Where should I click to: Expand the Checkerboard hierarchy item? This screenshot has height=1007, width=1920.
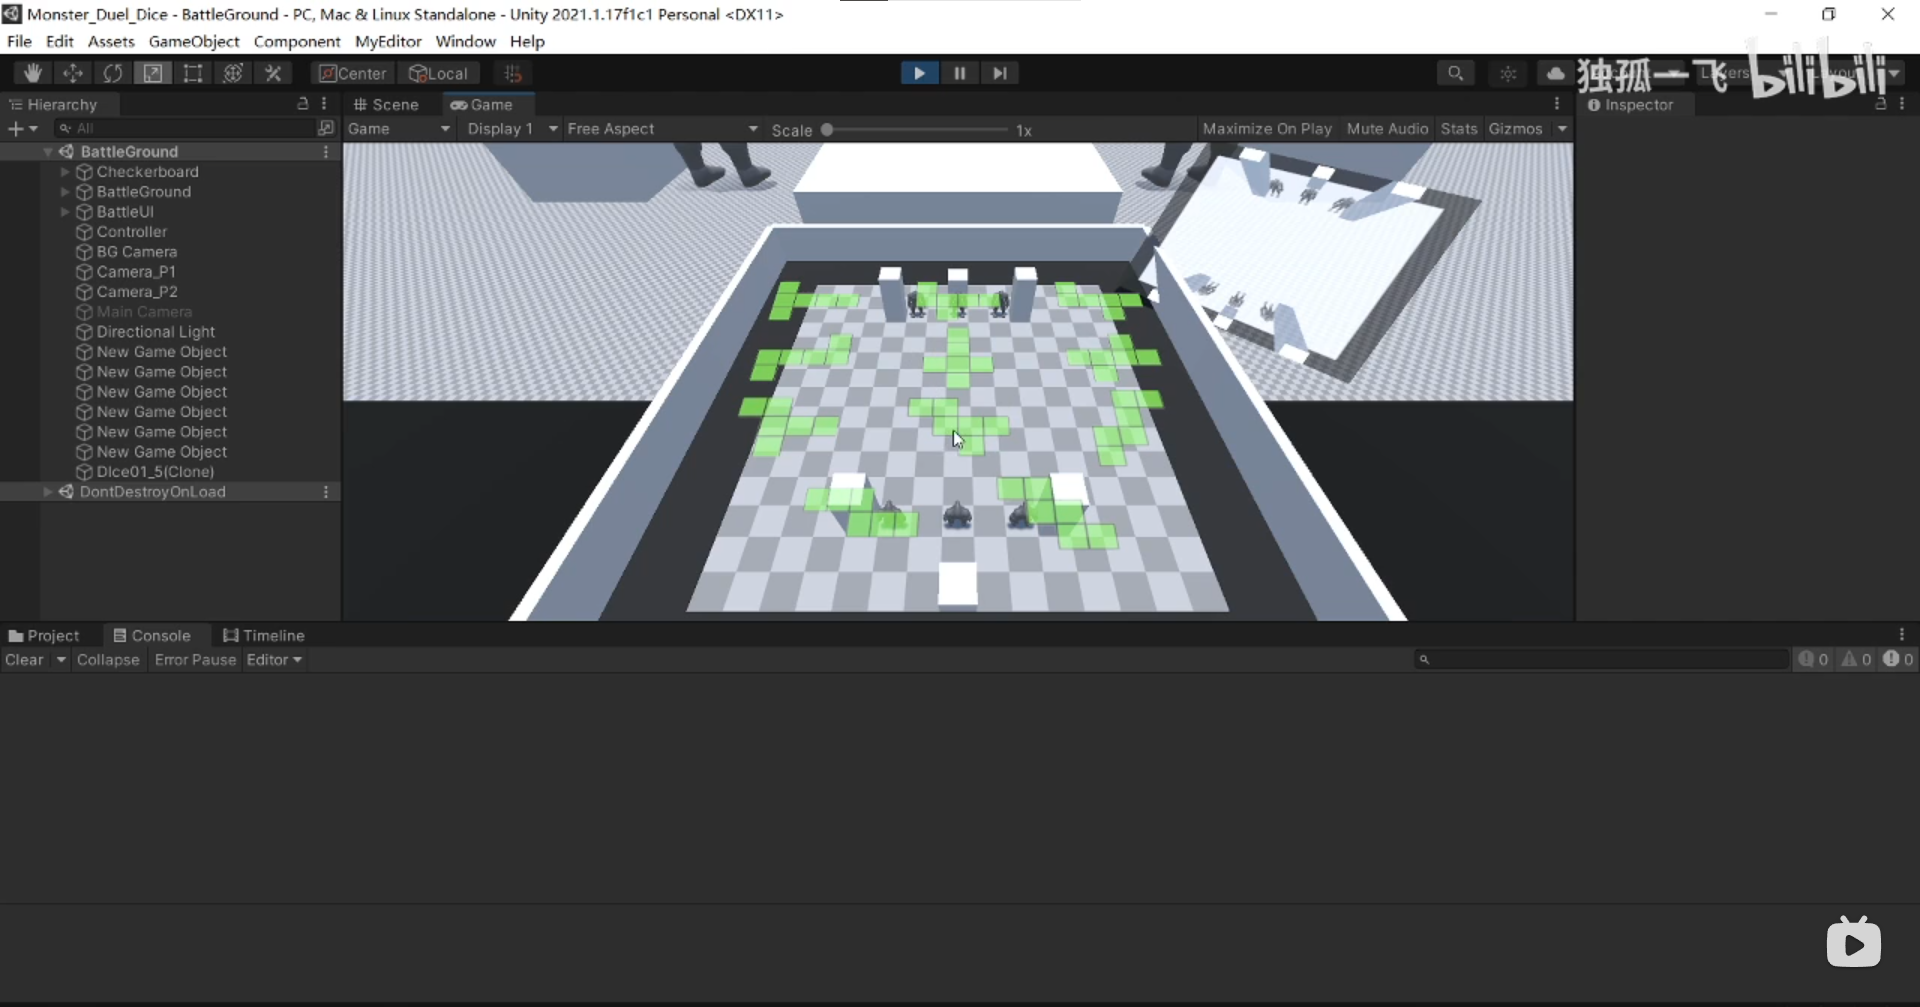point(65,172)
